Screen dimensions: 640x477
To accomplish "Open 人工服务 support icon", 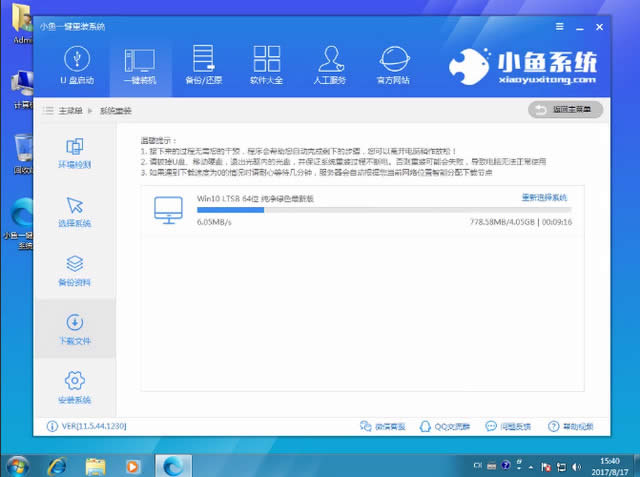I will click(x=329, y=65).
